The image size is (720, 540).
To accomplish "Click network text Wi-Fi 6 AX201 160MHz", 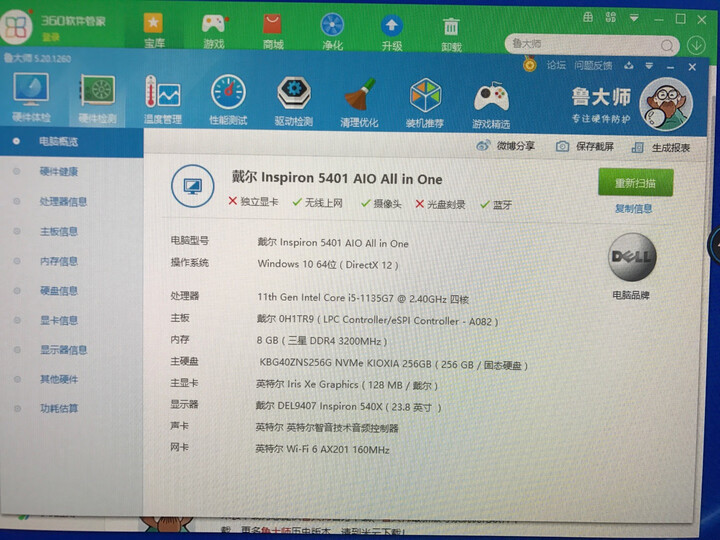I will (x=322, y=449).
